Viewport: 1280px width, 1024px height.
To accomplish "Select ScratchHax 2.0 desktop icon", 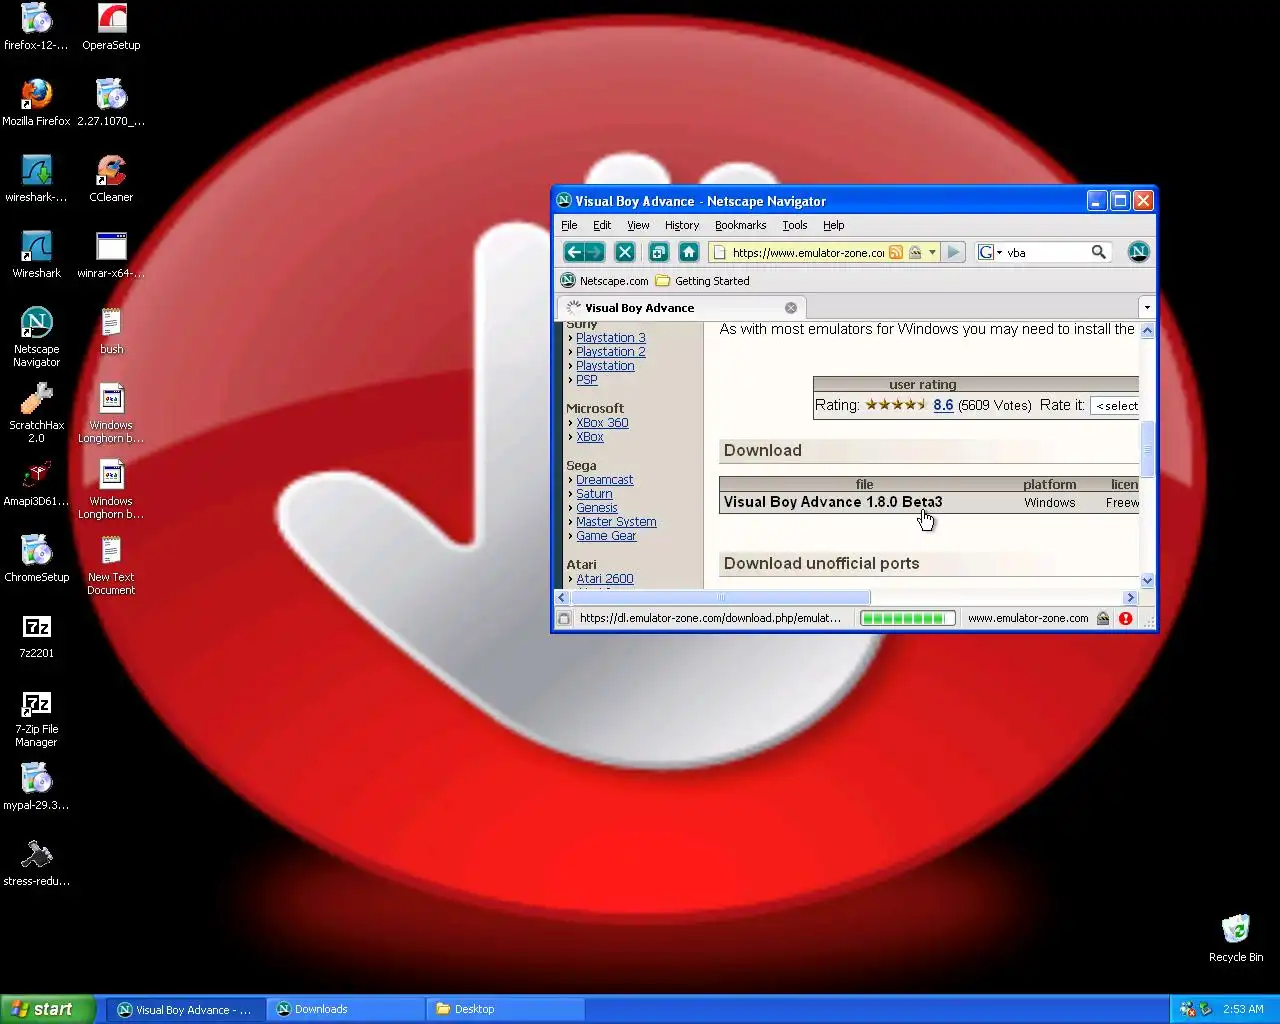I will point(36,413).
